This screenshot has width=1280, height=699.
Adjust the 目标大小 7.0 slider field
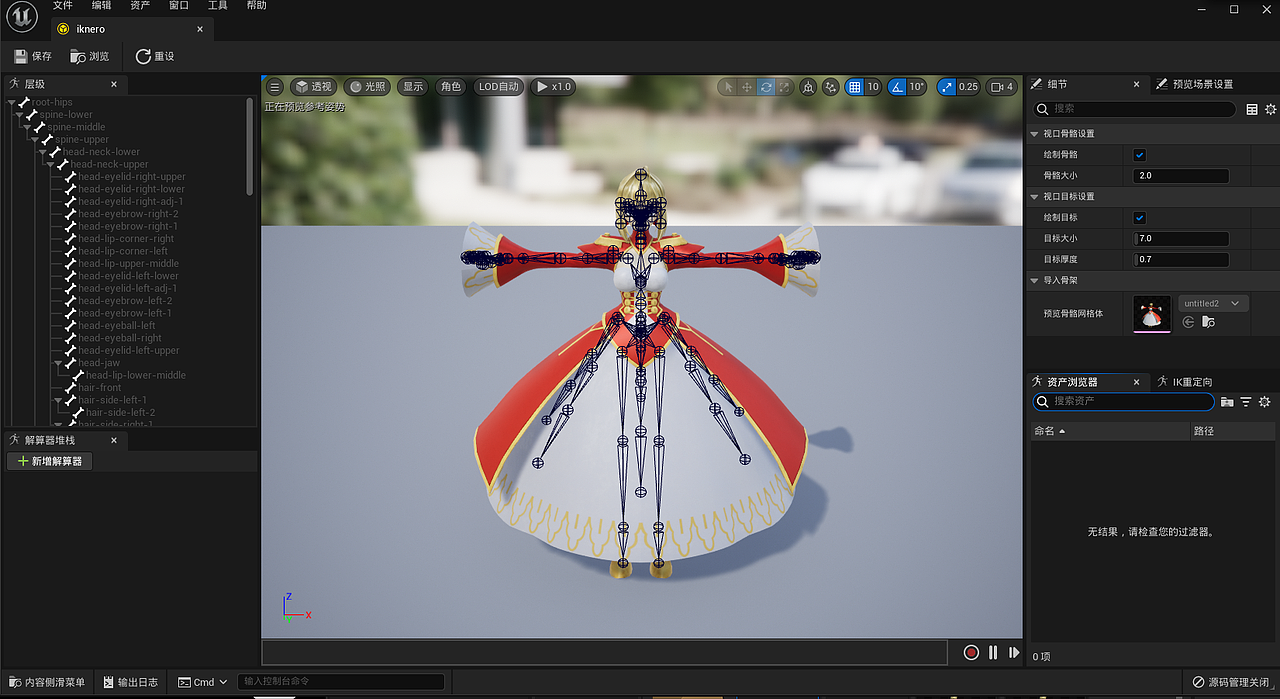click(x=1181, y=239)
